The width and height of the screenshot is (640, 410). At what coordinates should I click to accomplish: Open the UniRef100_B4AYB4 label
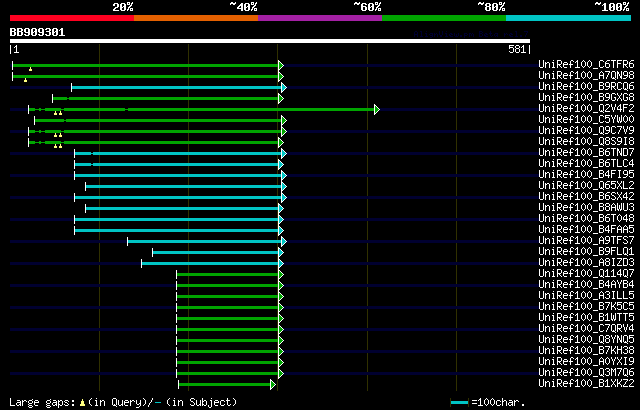(587, 285)
